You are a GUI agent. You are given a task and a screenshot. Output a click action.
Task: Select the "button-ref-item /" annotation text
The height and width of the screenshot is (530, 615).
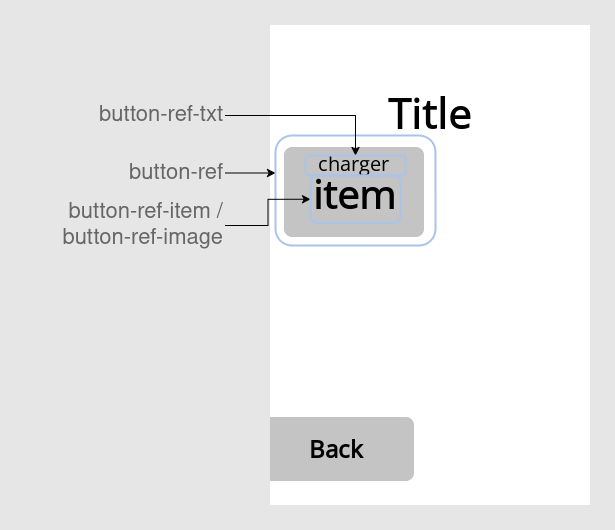145,211
